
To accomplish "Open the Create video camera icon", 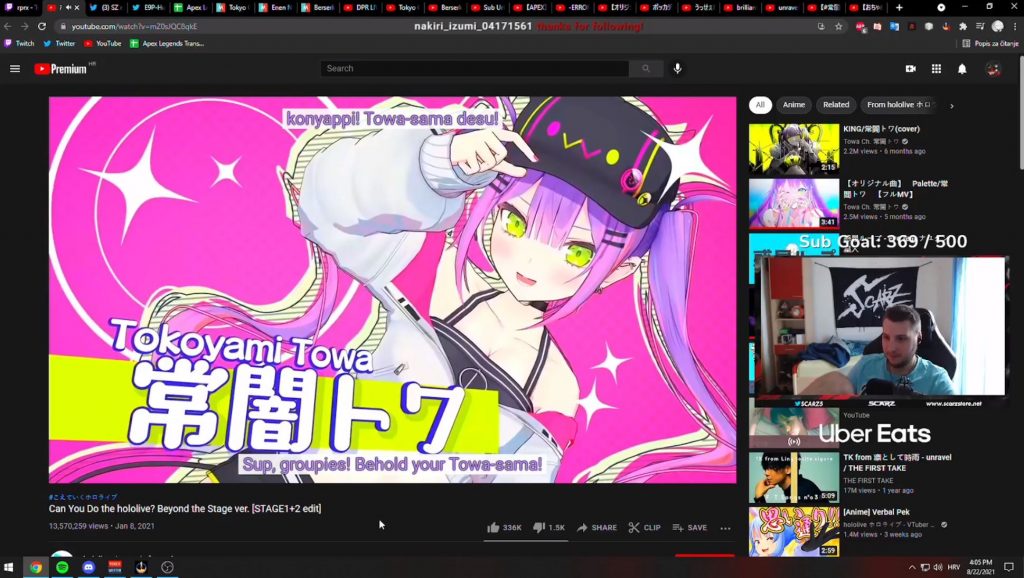I will point(910,69).
